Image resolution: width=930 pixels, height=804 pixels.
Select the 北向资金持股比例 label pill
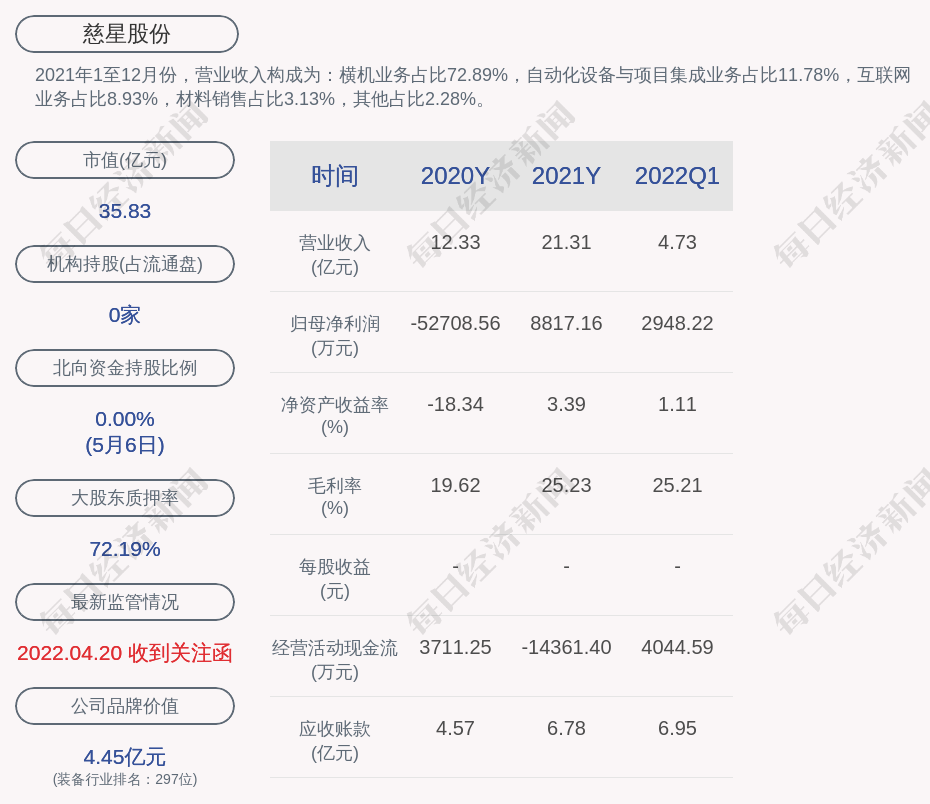pos(125,368)
